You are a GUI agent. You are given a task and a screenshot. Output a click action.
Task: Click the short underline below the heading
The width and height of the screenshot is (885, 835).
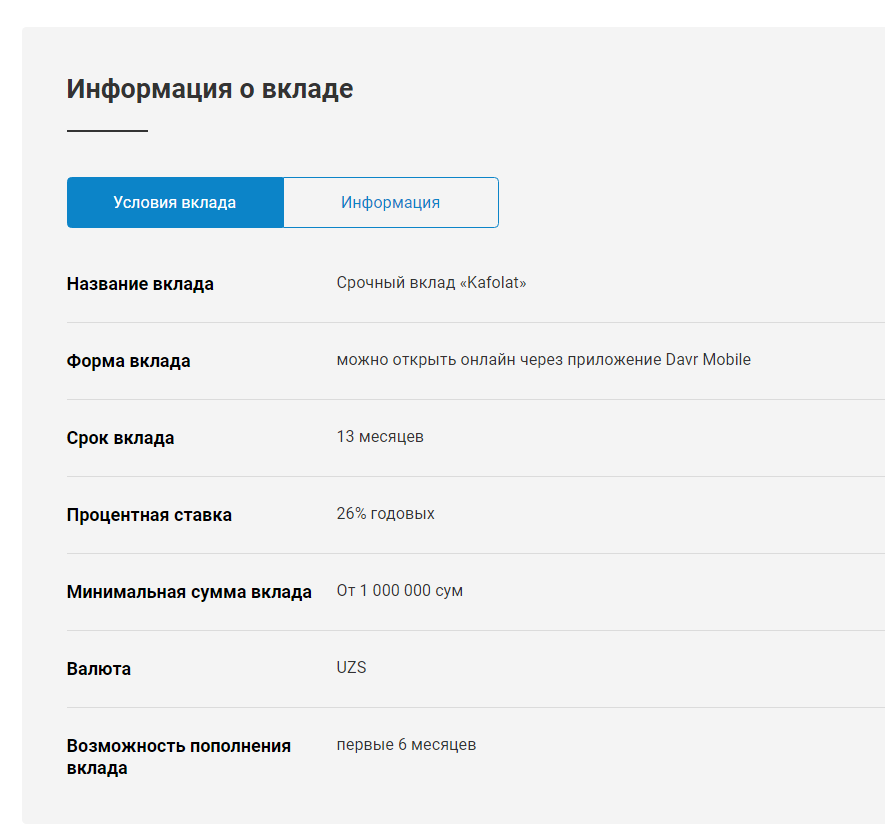tap(107, 131)
